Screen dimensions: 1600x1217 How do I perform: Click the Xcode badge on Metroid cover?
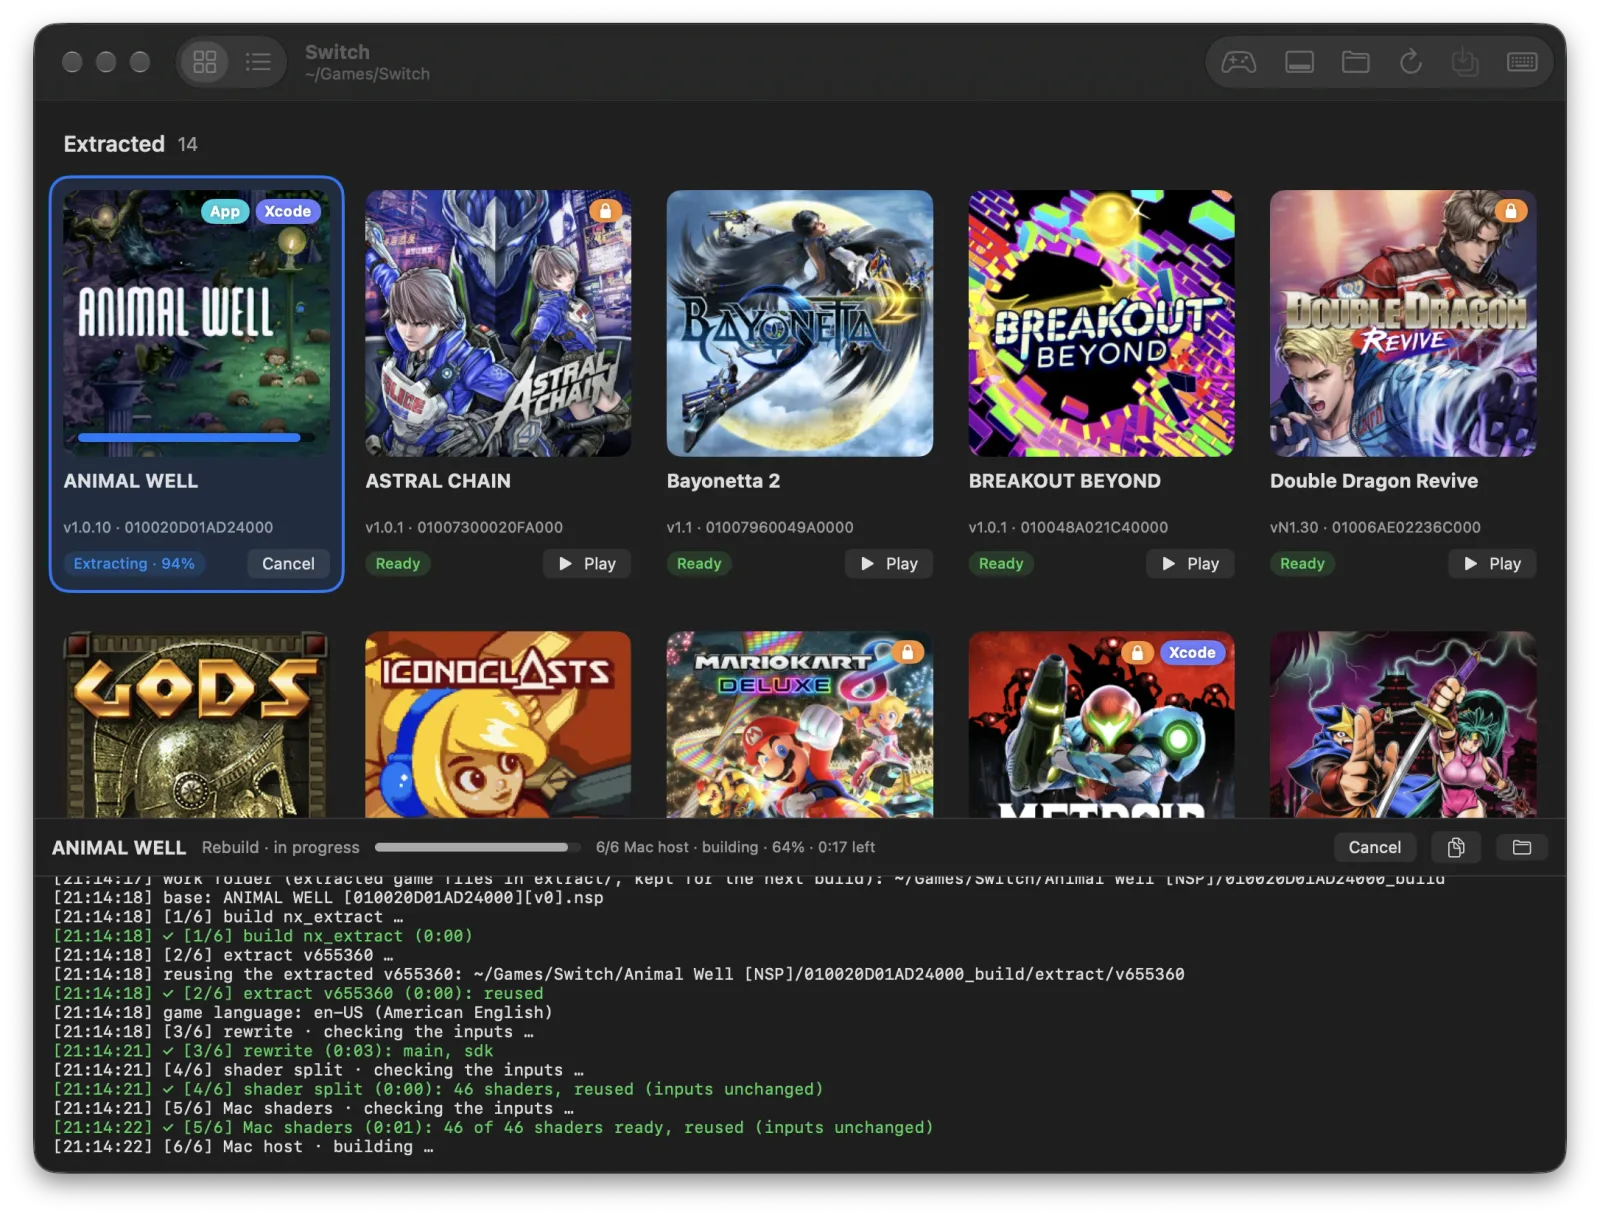click(1192, 653)
